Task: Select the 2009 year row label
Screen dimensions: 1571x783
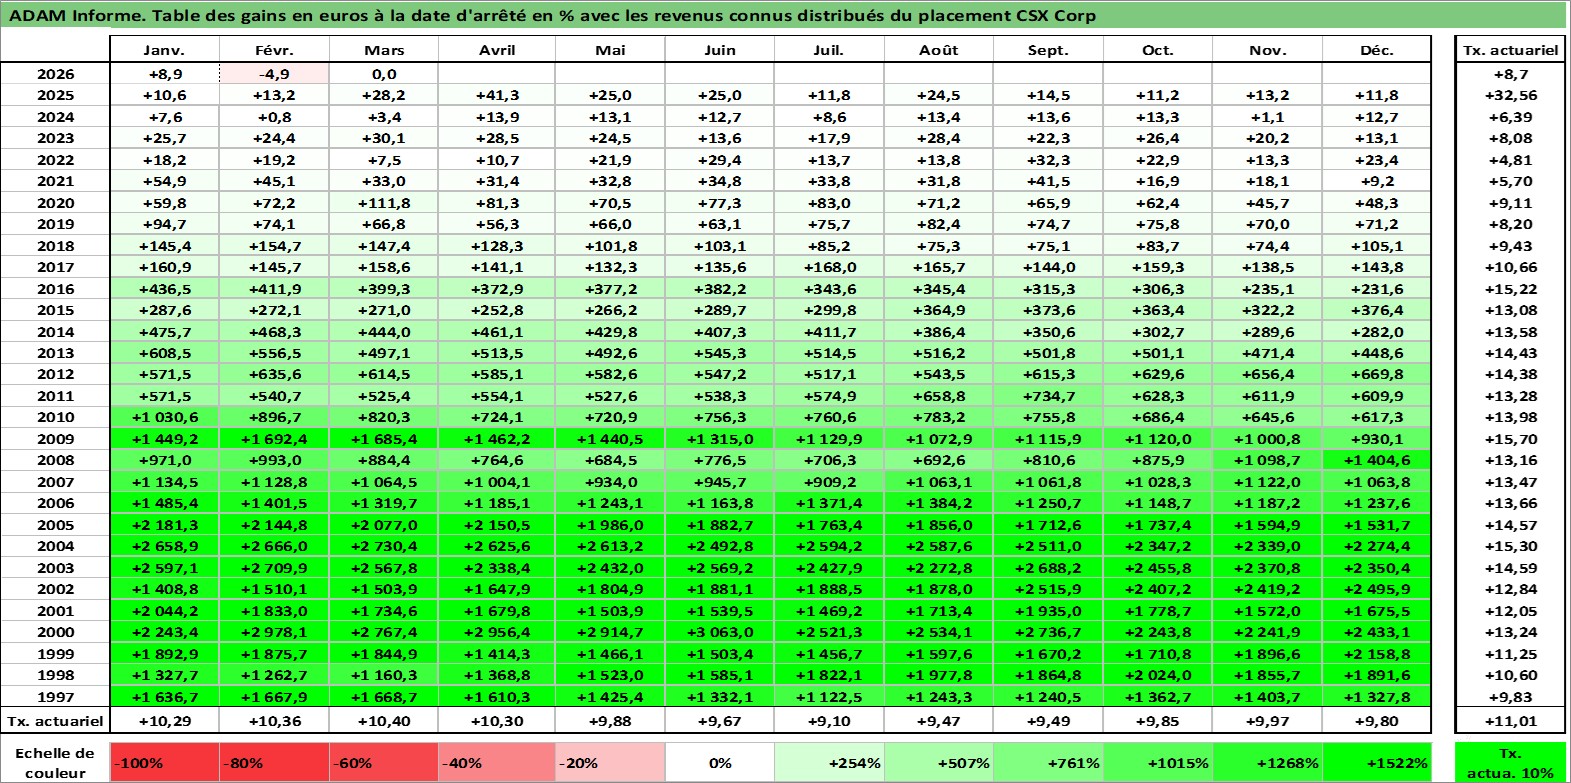Action: 55,439
